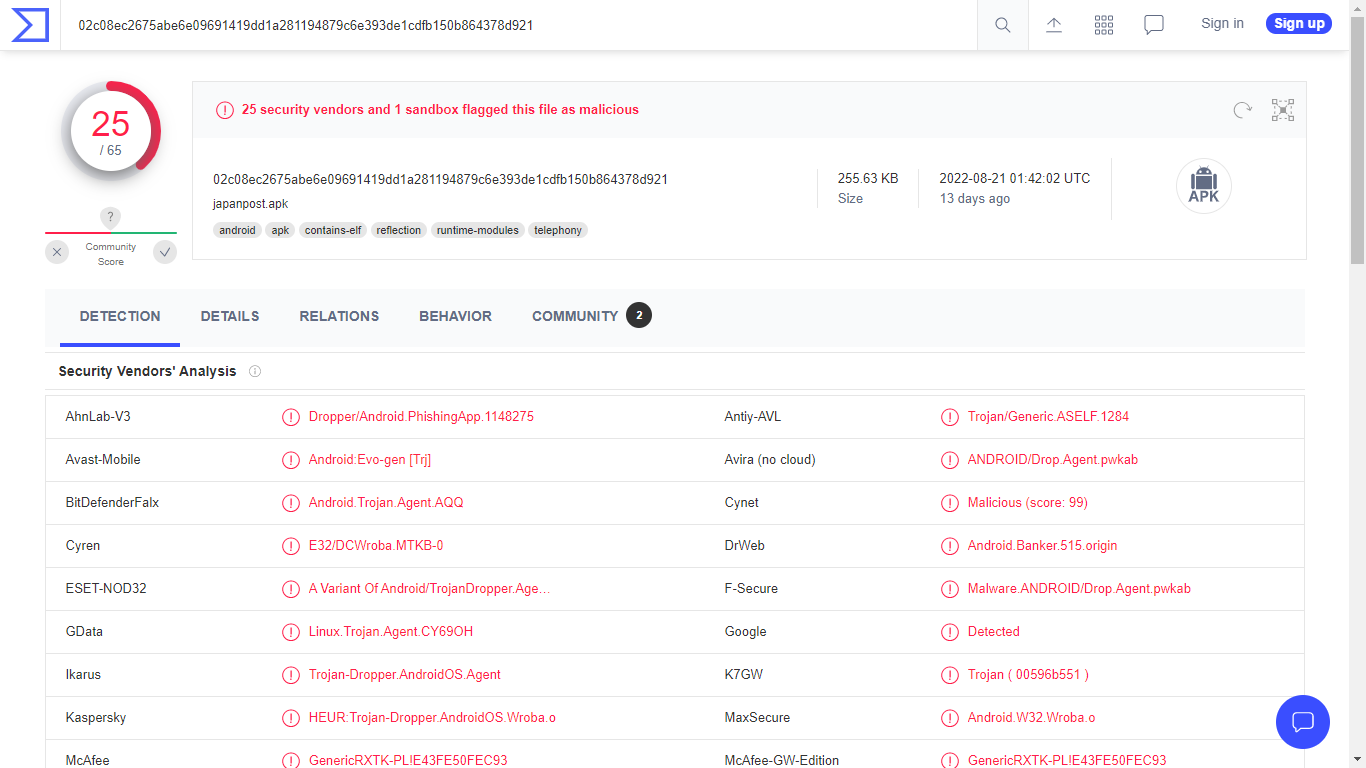Click the DrWeb detection warning icon
This screenshot has height=768, width=1366.
949,546
